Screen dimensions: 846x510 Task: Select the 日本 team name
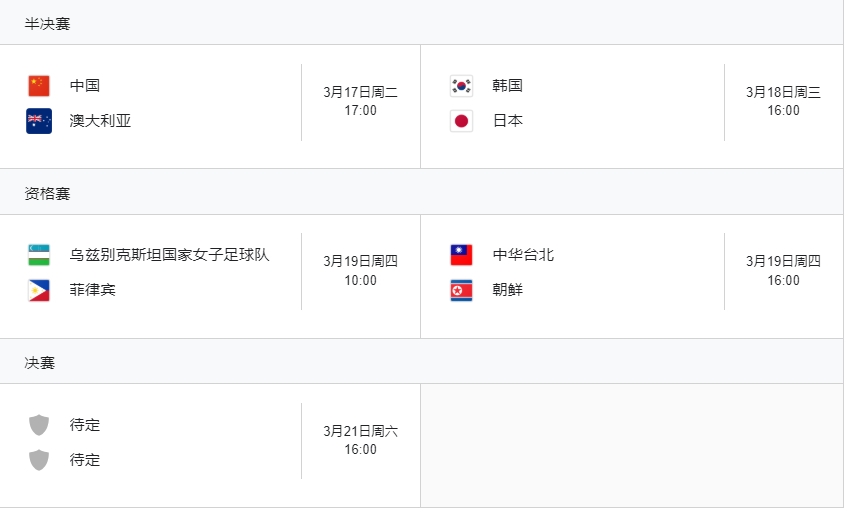508,121
